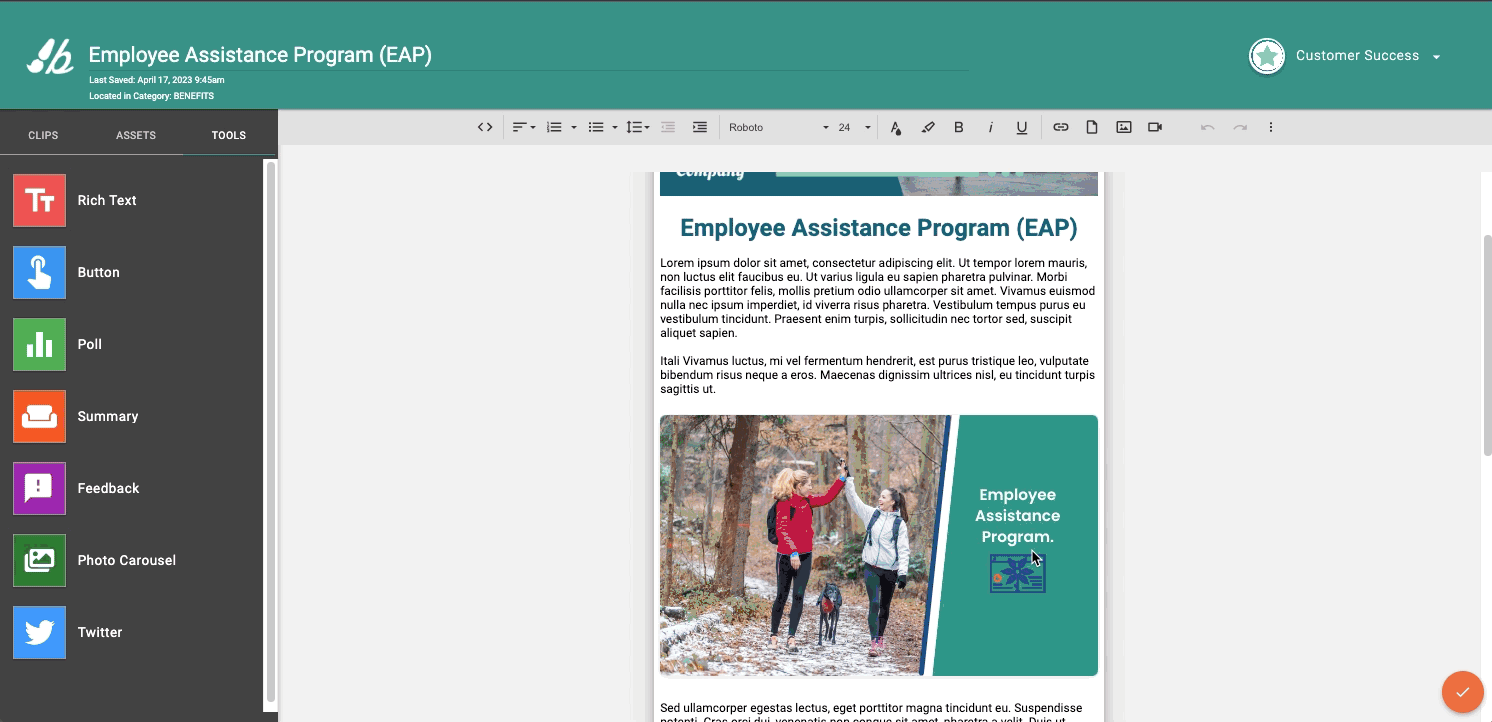
Task: Click the Twitter tool icon
Action: [x=39, y=632]
